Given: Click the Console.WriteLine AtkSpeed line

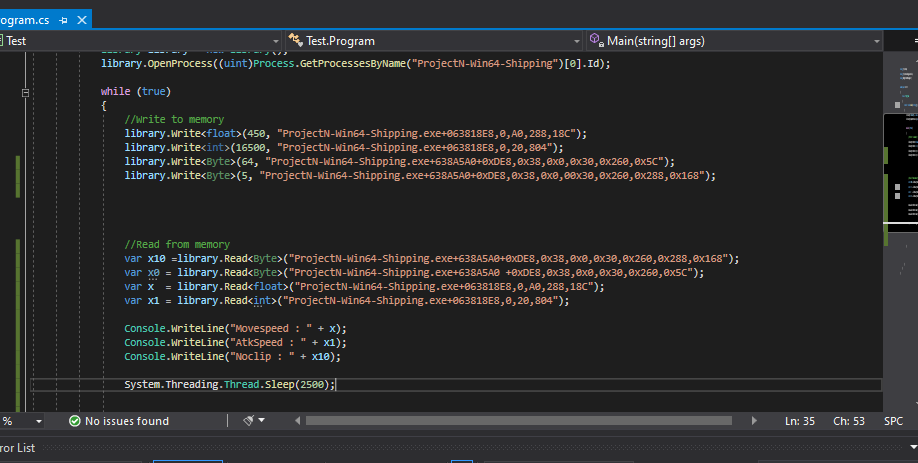Looking at the screenshot, I should (x=235, y=342).
